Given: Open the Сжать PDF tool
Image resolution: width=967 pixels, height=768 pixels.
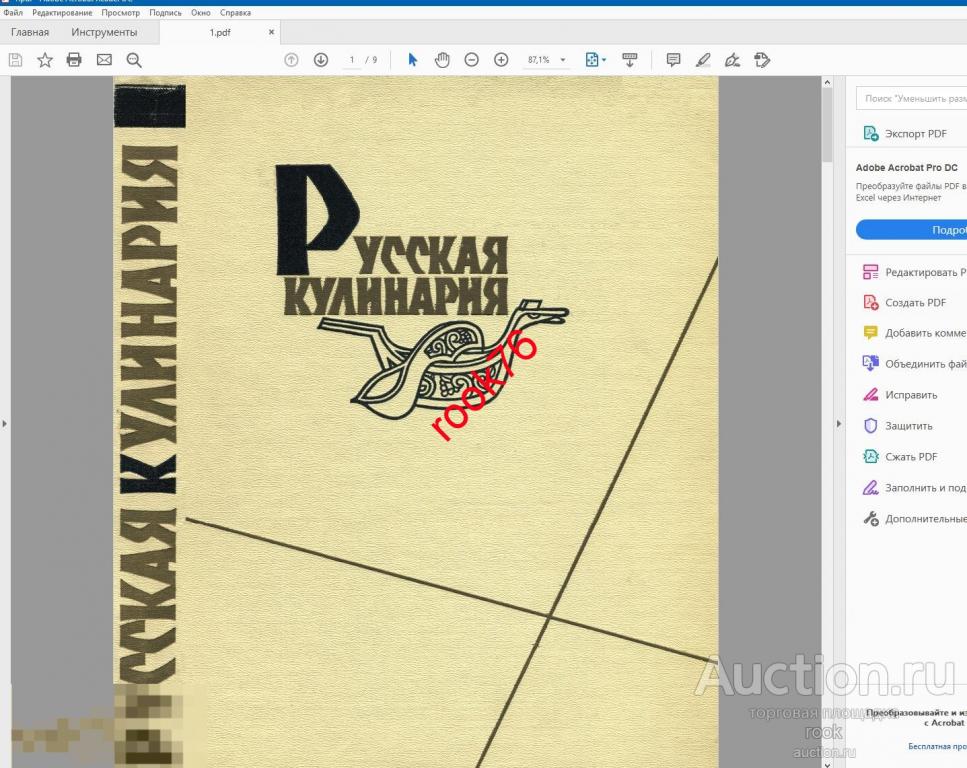Looking at the screenshot, I should point(900,456).
